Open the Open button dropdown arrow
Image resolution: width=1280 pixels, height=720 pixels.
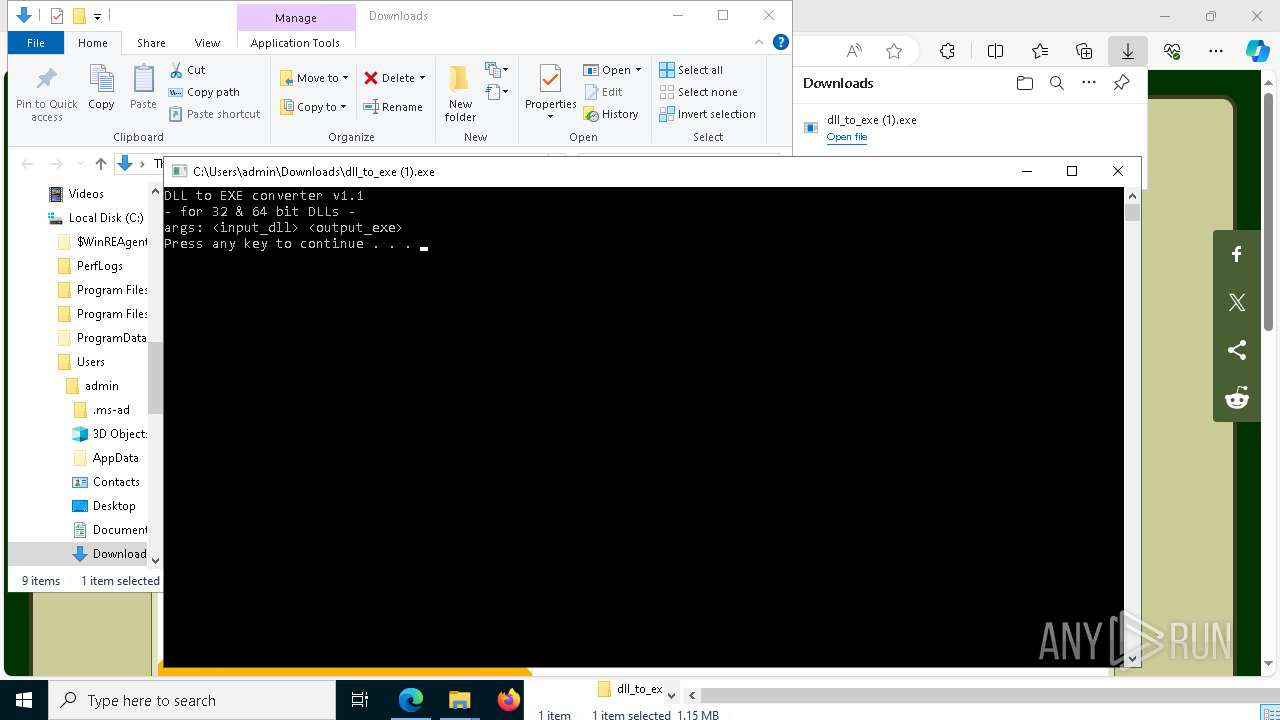pos(638,70)
